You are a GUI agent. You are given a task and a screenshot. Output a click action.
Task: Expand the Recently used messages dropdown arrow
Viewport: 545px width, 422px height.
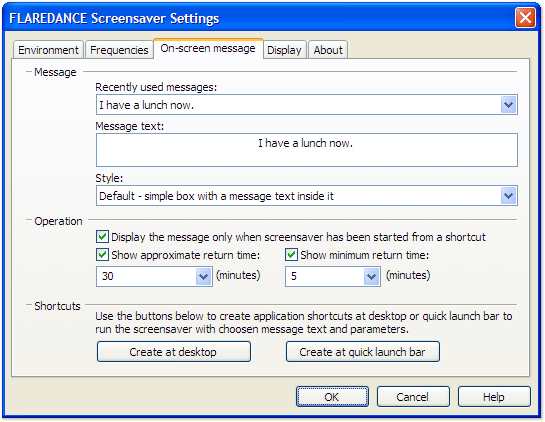click(x=509, y=105)
